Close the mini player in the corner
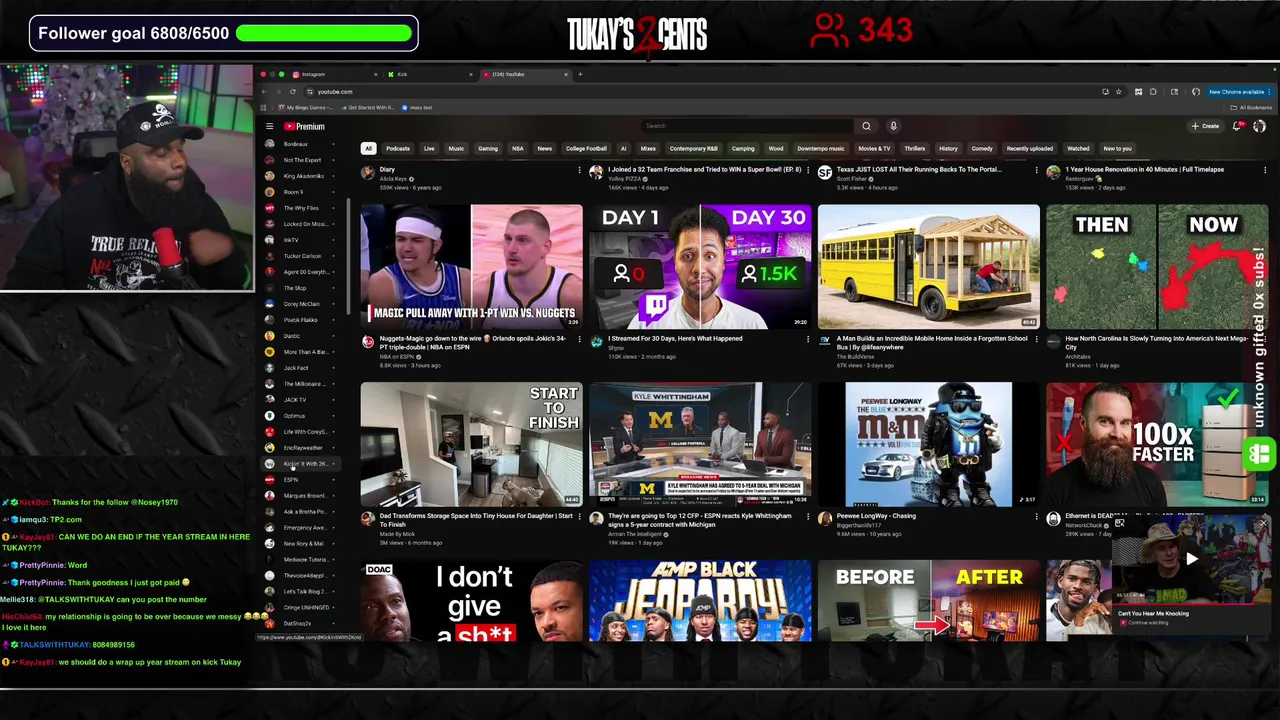 (x=1263, y=523)
